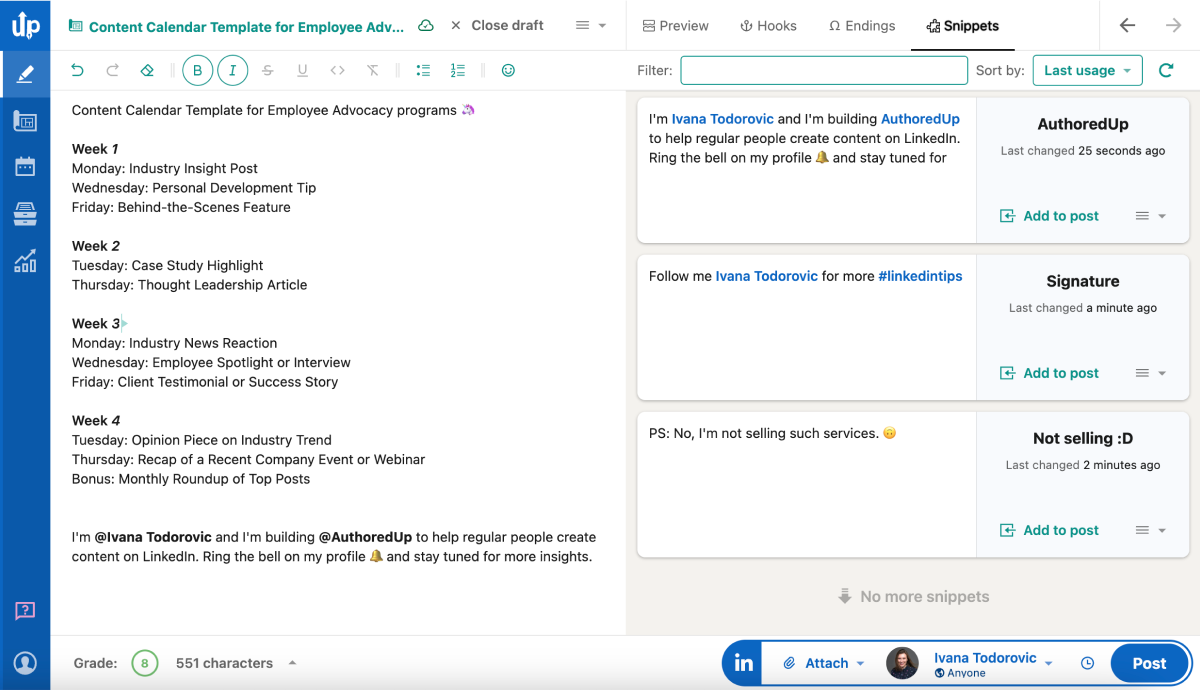Click 'Bonus: Monthly Roundup of Top Posts' line
This screenshot has height=690, width=1200.
pyautogui.click(x=191, y=479)
